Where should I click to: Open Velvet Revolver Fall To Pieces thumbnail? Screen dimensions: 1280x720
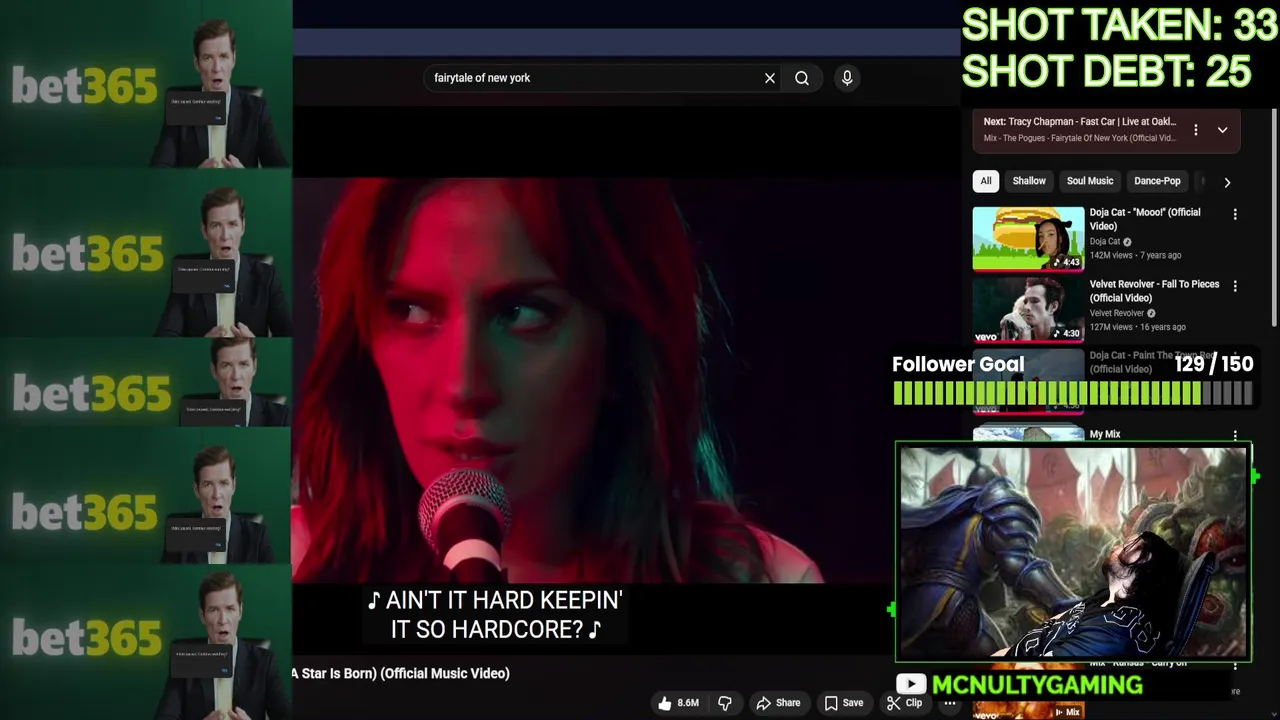(x=1028, y=310)
